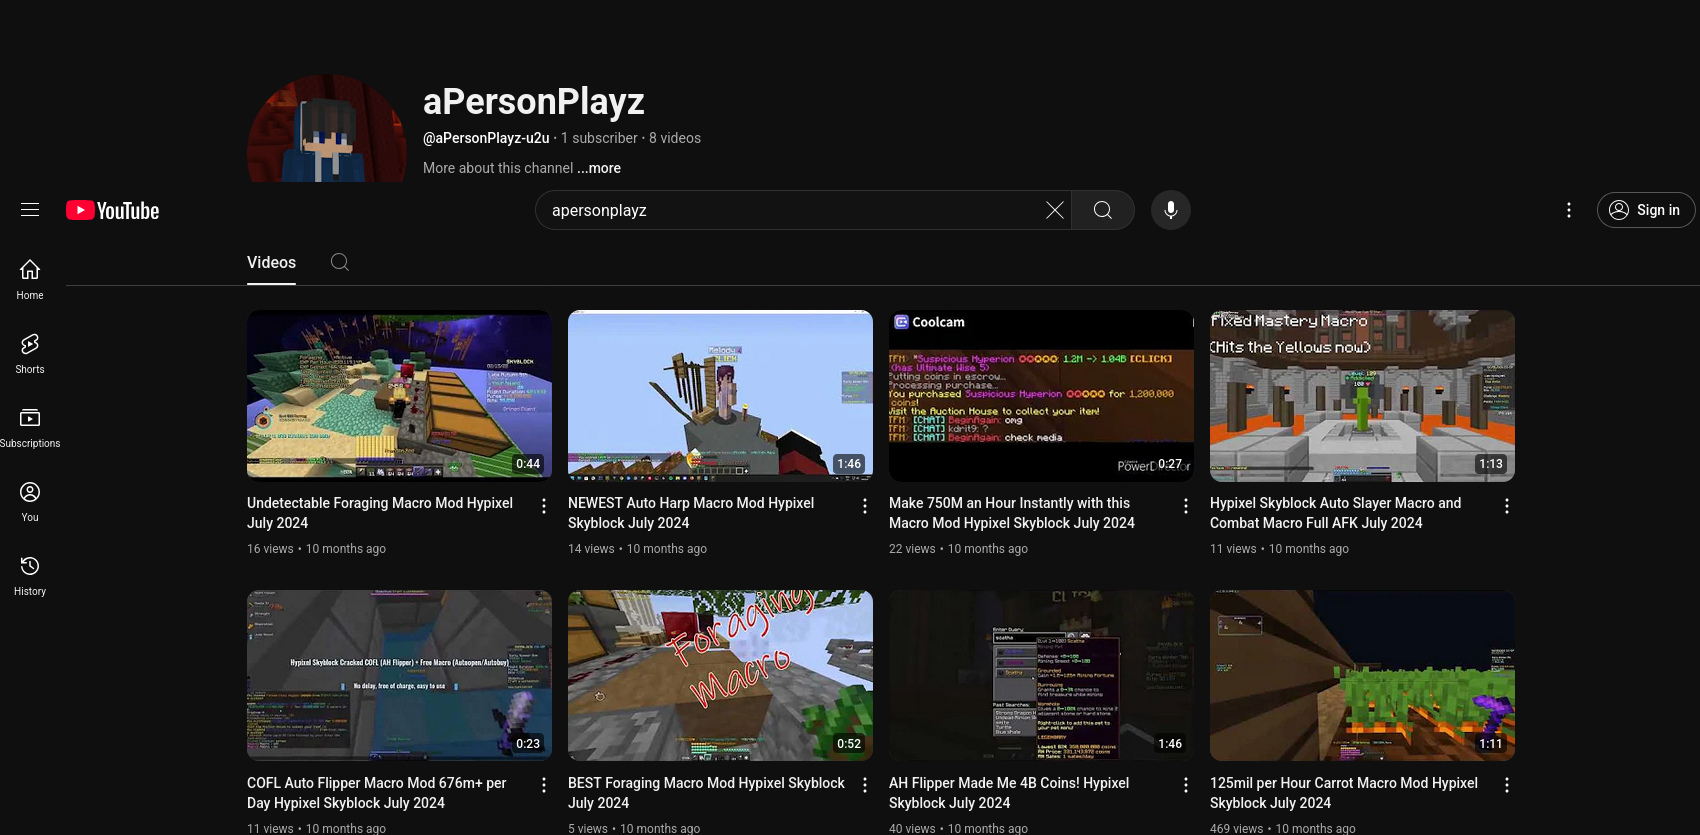Open title Make 750M an Hour Instantly
Image resolution: width=1700 pixels, height=835 pixels.
pyautogui.click(x=1012, y=513)
